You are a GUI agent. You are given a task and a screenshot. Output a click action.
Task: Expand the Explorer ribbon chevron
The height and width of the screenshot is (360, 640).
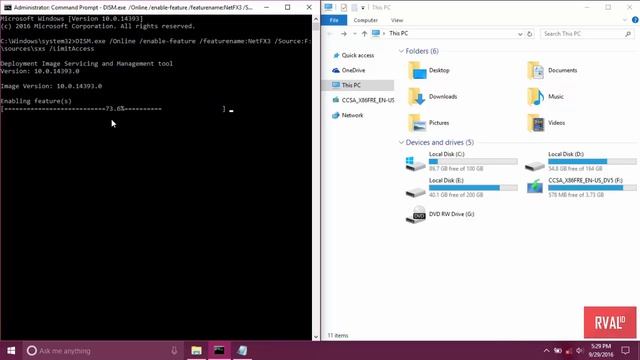[x=625, y=20]
